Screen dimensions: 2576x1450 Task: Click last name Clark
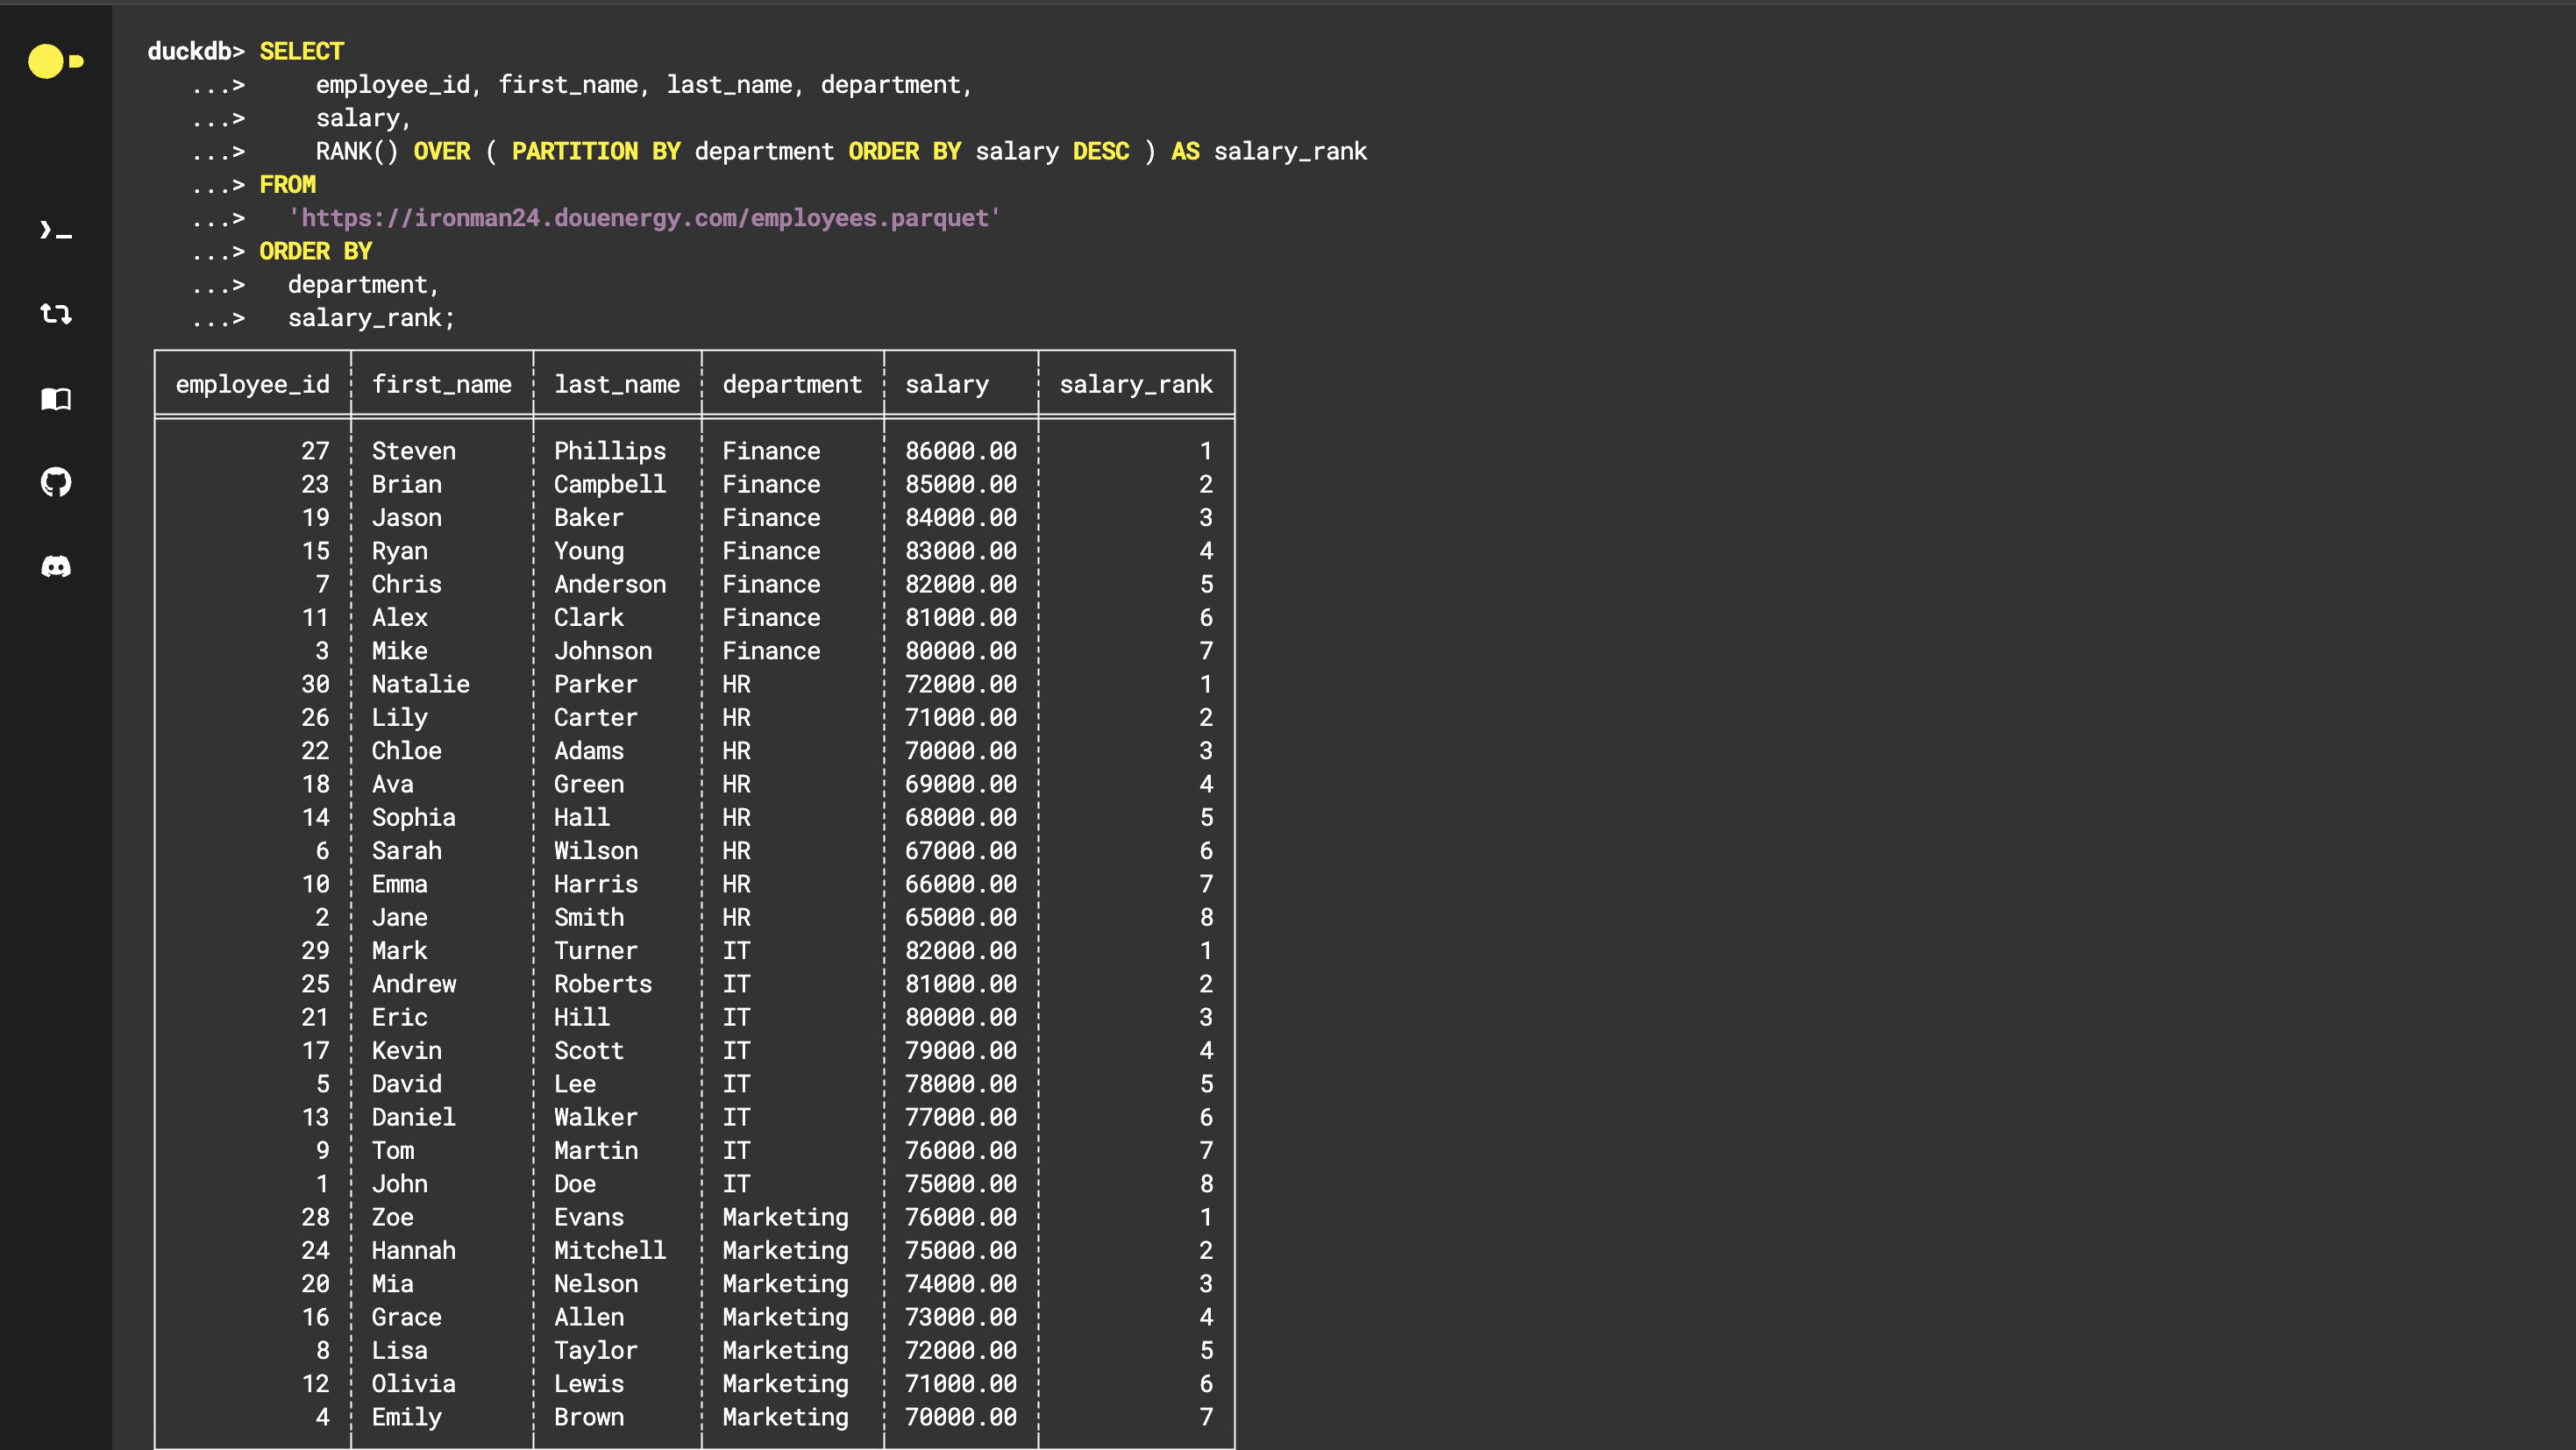pos(589,618)
